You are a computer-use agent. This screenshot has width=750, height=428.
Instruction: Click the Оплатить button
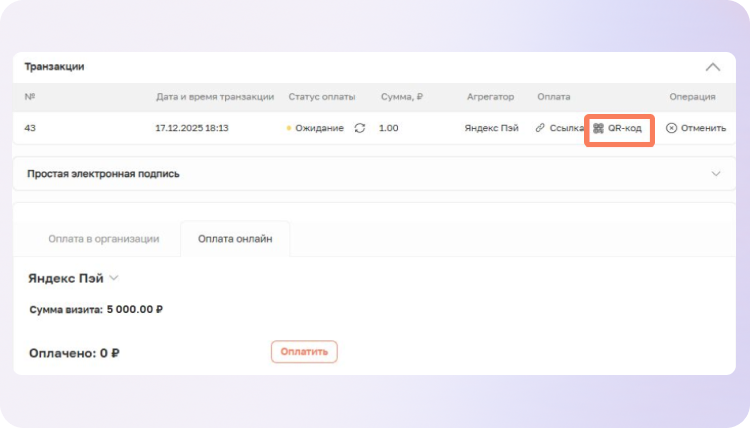click(x=304, y=351)
